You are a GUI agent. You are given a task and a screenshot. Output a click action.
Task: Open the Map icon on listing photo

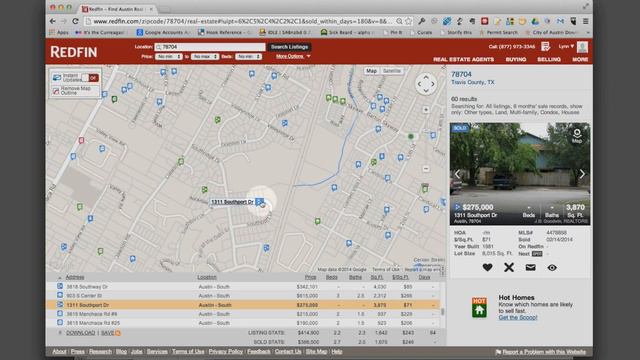click(577, 136)
